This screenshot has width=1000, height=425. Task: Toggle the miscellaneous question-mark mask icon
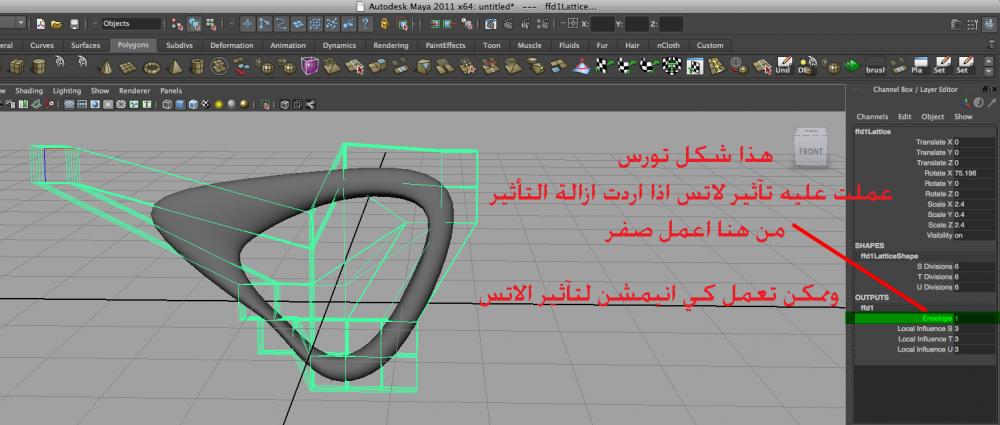365,24
